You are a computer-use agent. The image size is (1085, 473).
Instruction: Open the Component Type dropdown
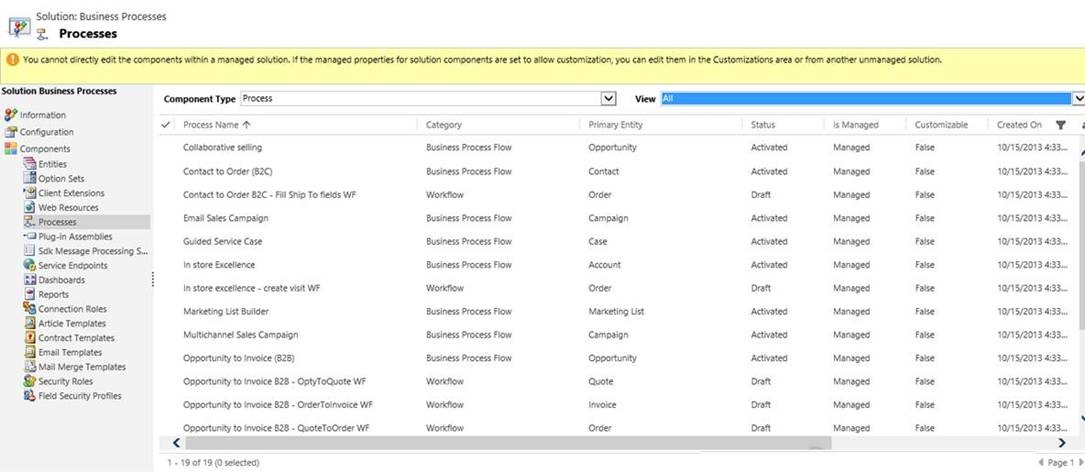click(608, 99)
